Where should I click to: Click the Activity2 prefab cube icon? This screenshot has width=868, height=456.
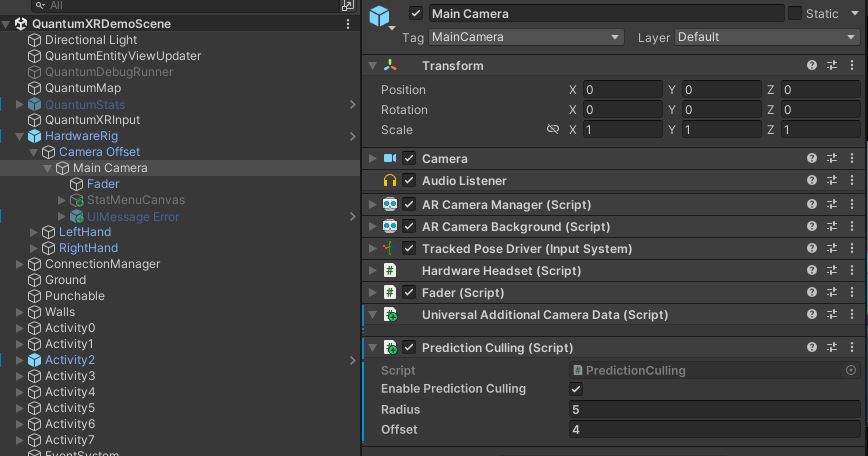click(x=34, y=360)
